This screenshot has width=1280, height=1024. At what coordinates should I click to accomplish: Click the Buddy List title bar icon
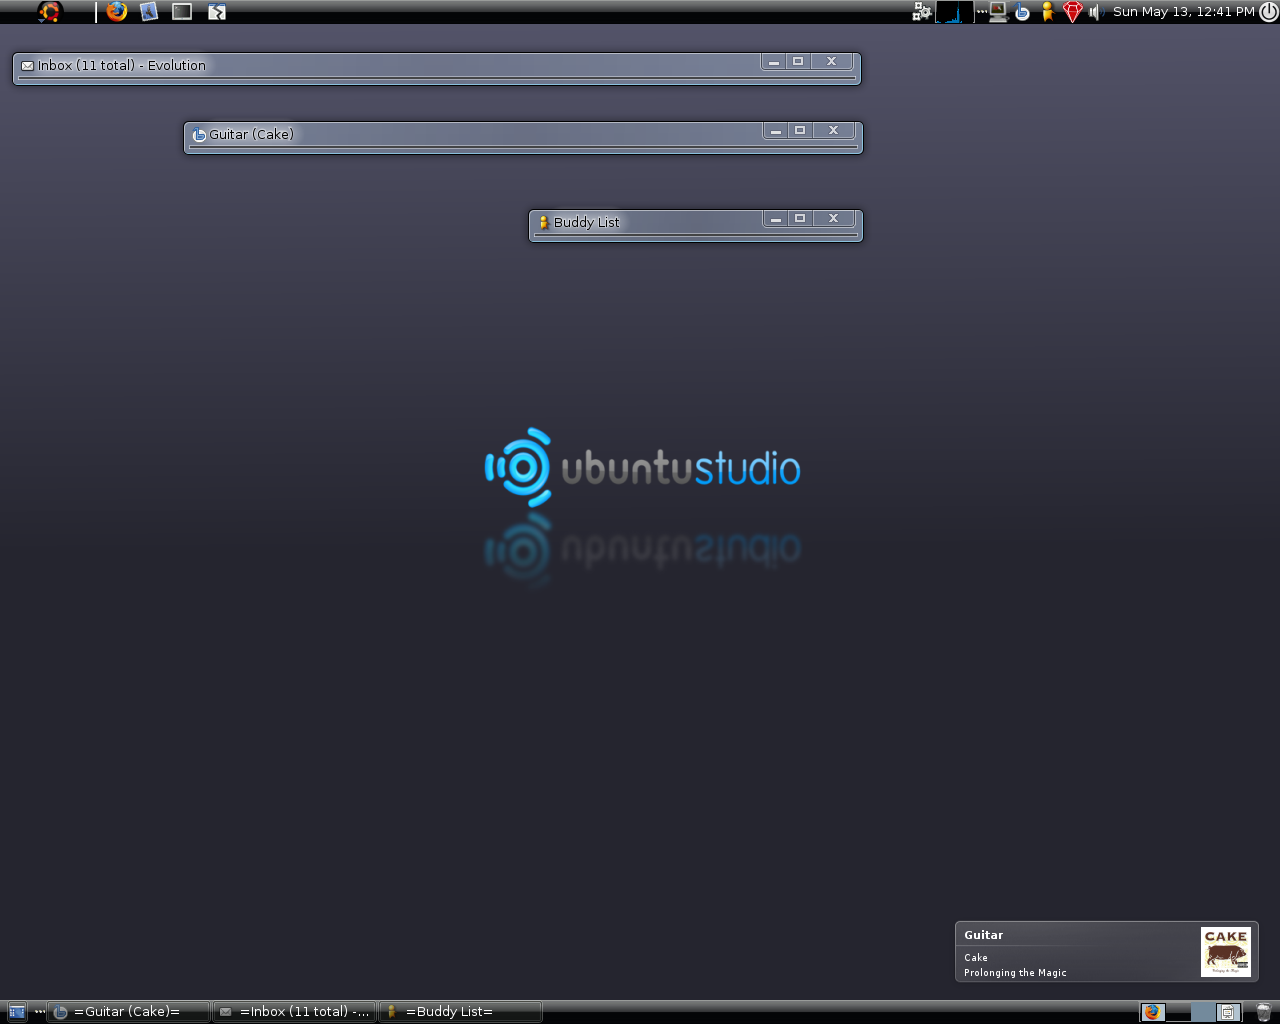coord(544,223)
